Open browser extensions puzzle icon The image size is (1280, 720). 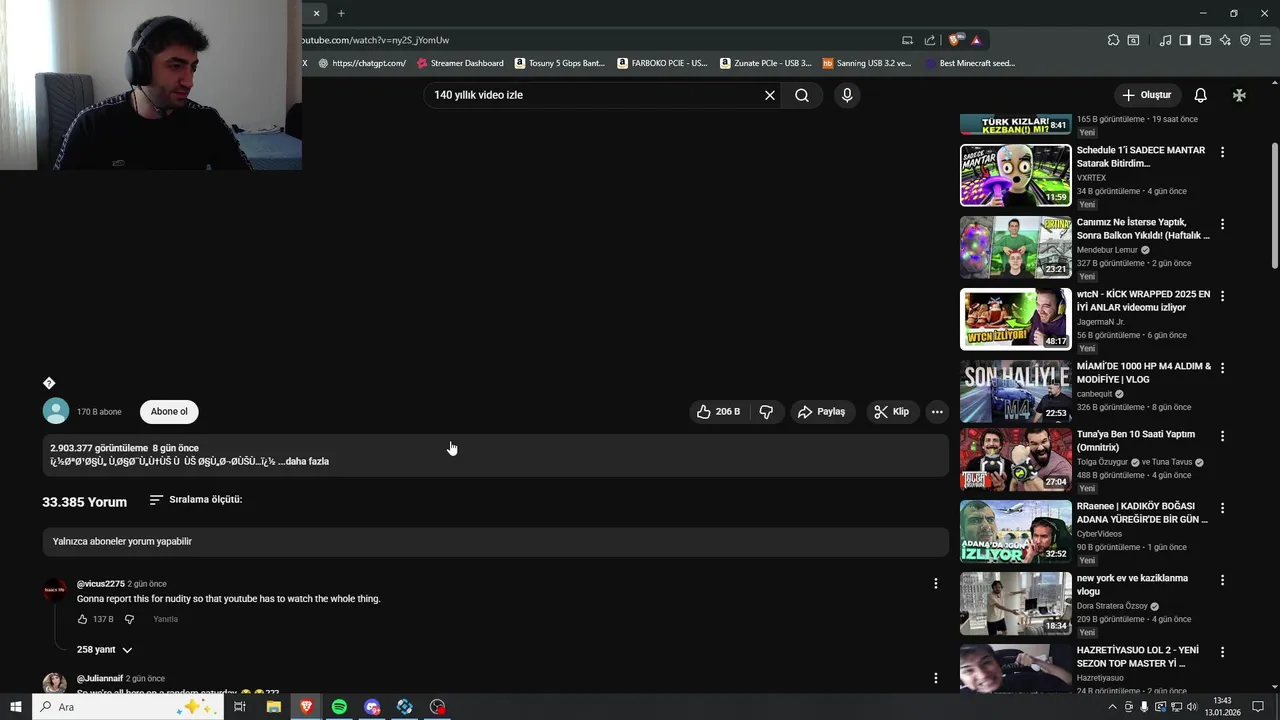click(1113, 40)
